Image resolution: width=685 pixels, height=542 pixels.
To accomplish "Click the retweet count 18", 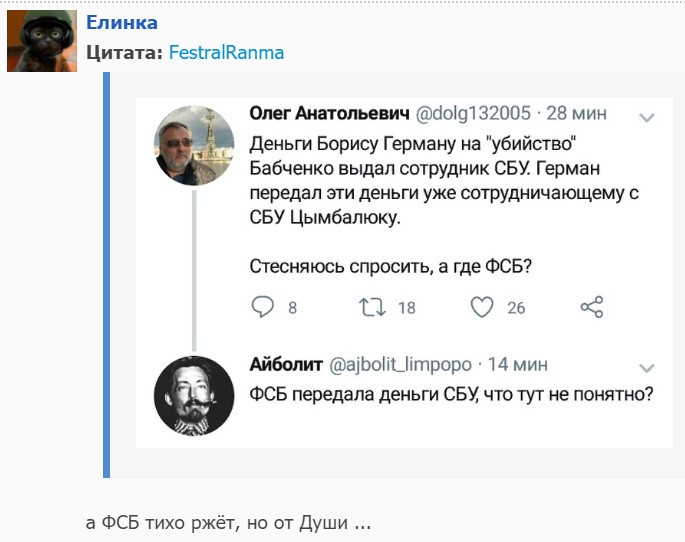I will click(x=406, y=308).
